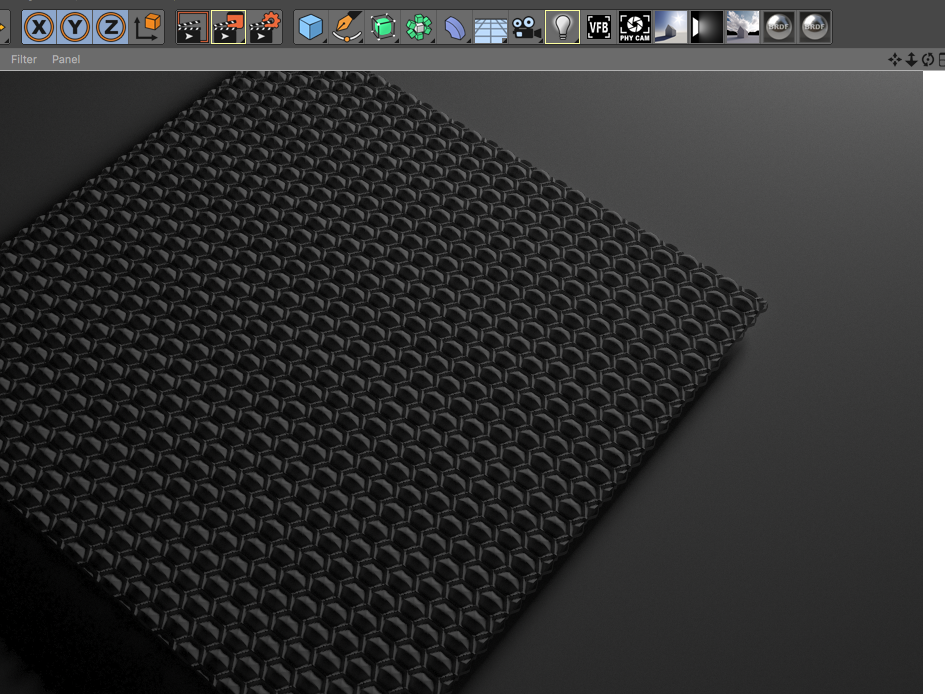945x694 pixels.
Task: Toggle the X axis lock
Action: tap(39, 27)
